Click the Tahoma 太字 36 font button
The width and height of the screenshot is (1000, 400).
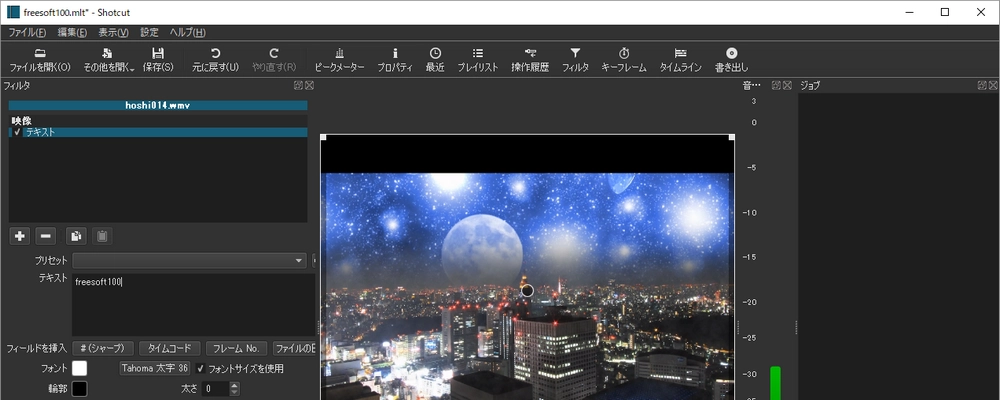[x=154, y=368]
